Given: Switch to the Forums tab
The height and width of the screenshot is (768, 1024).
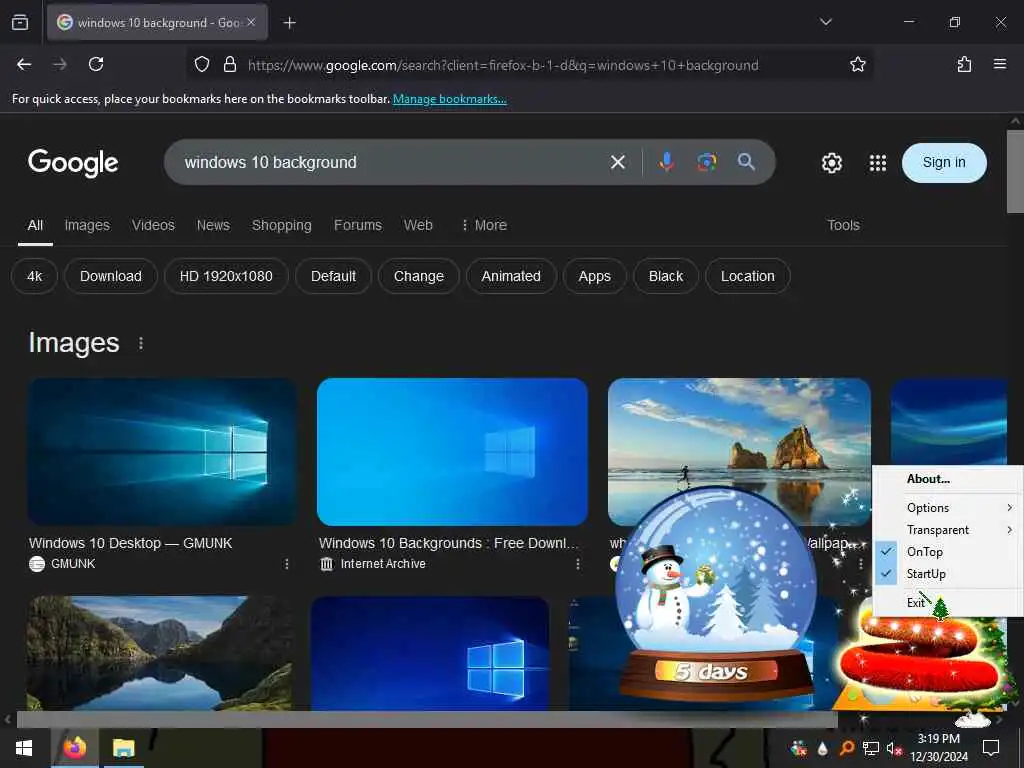Looking at the screenshot, I should coord(357,225).
